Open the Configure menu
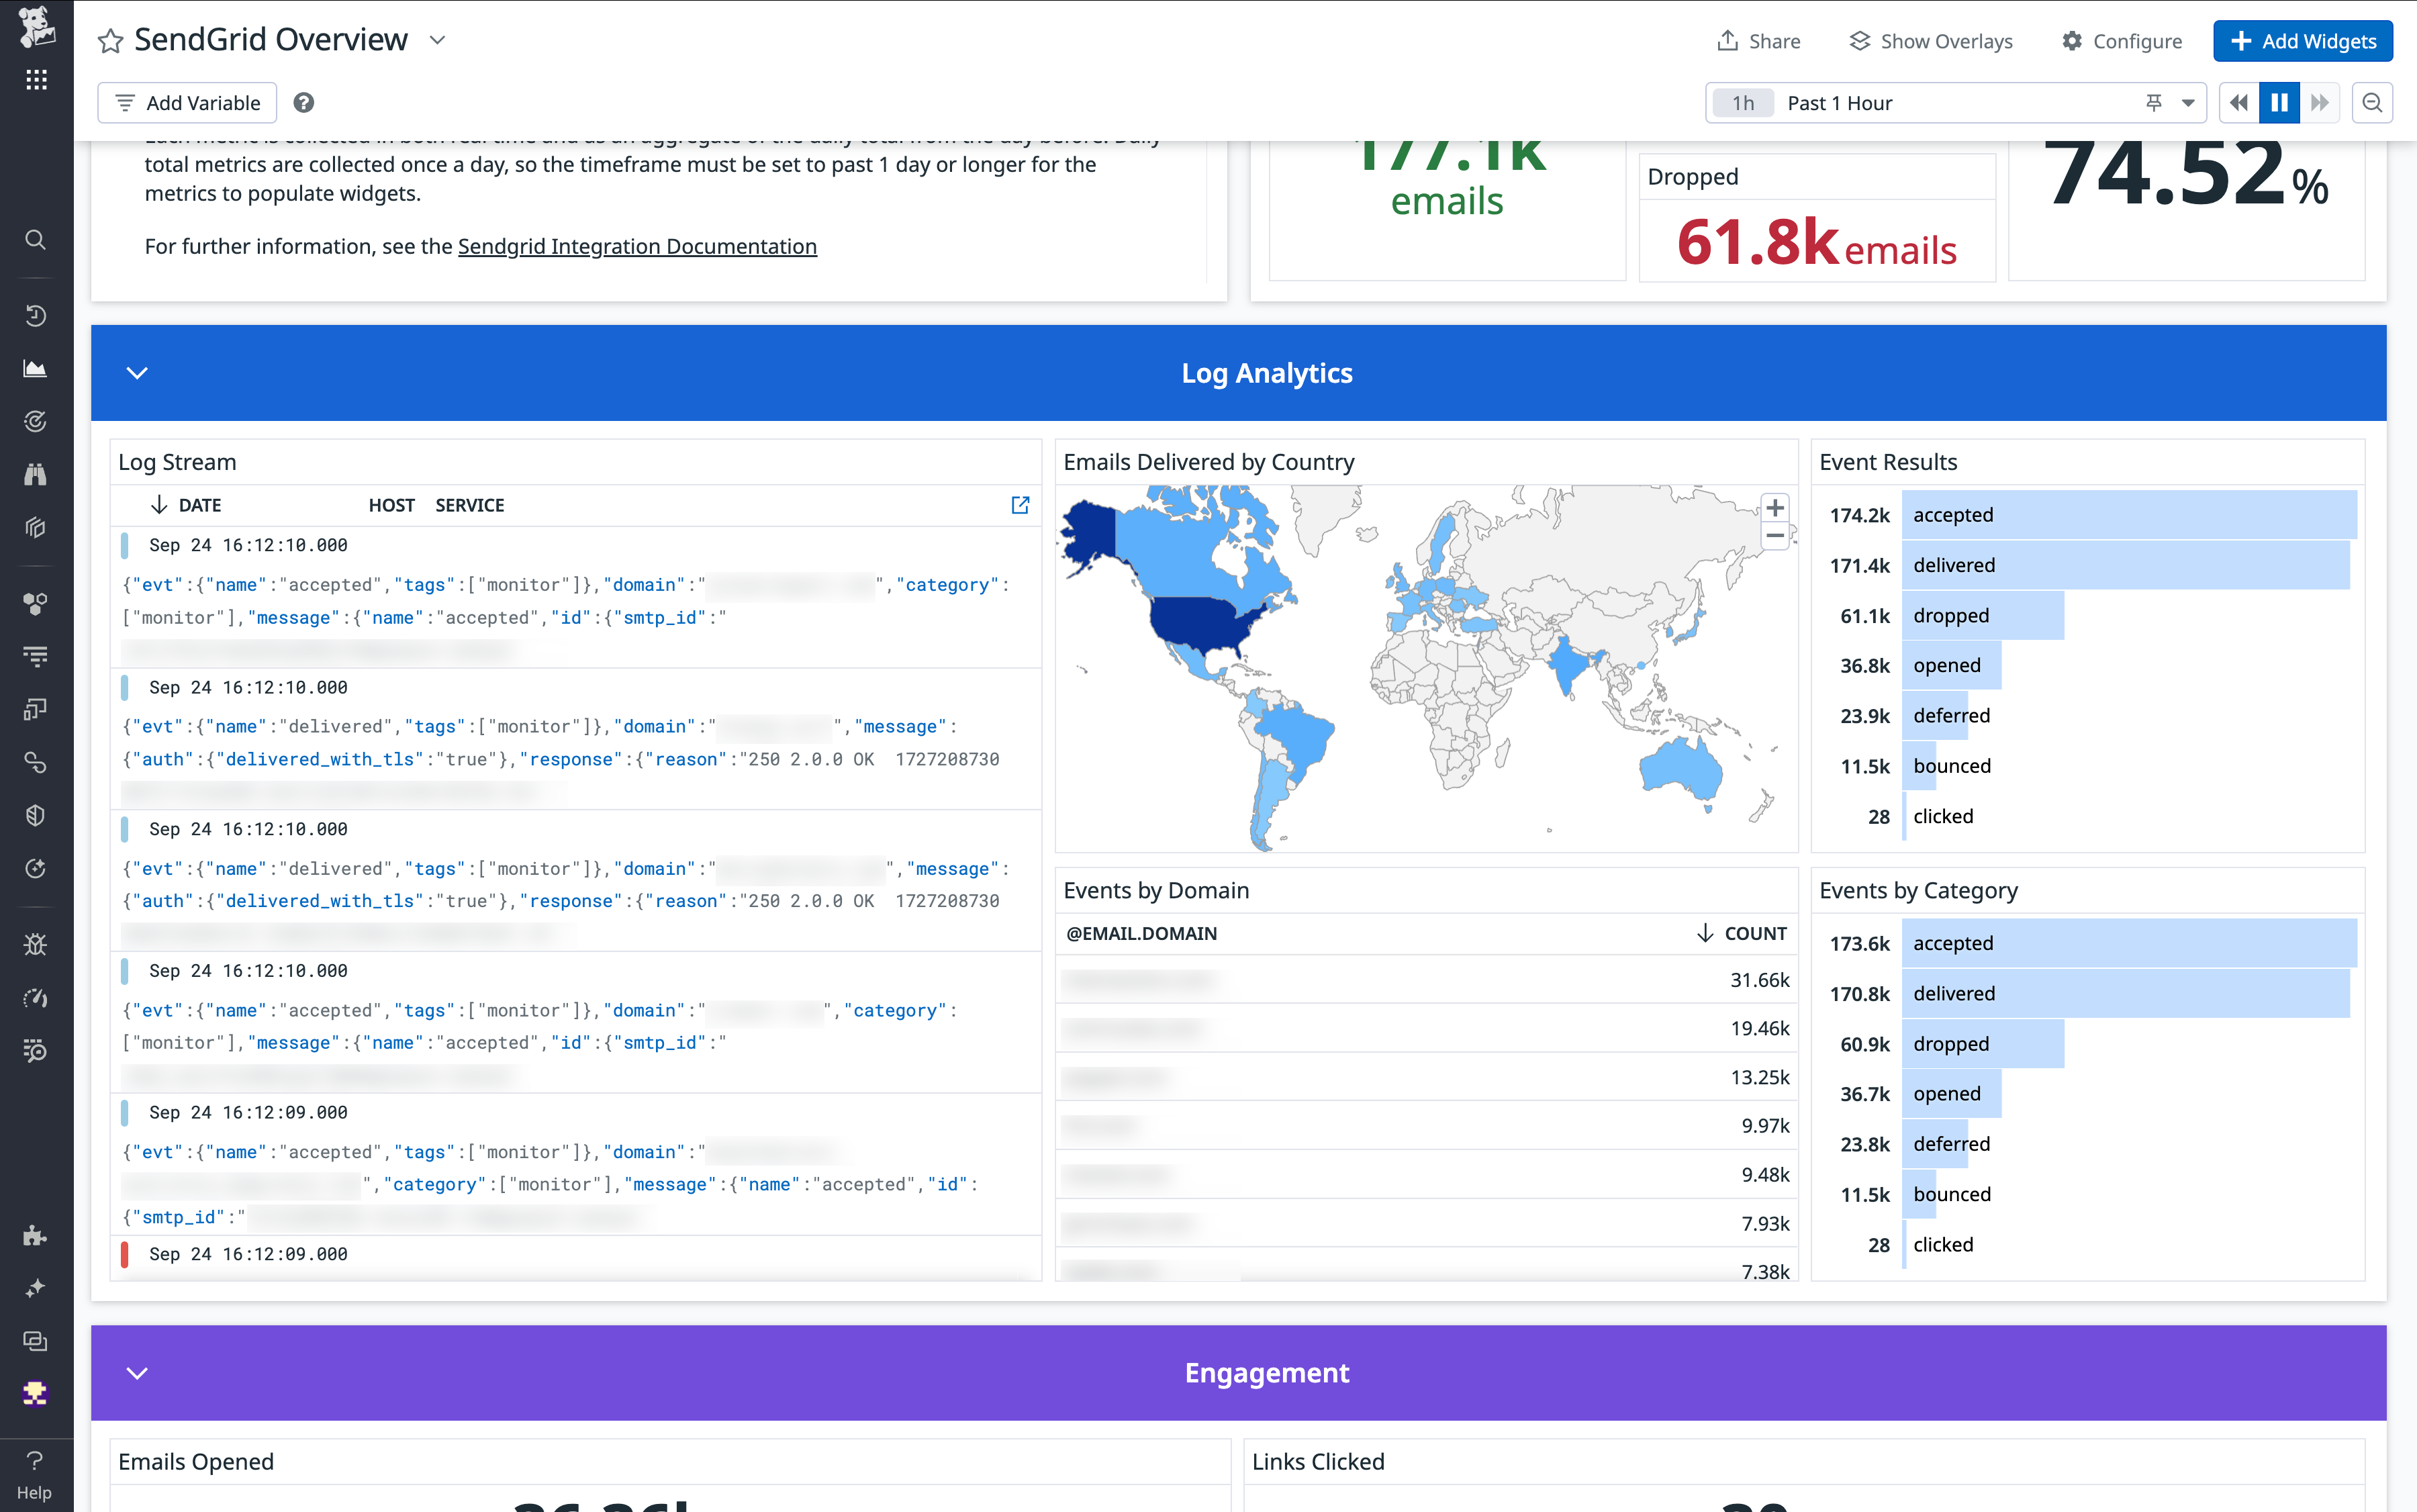Viewport: 2417px width, 1512px height. click(x=2121, y=41)
